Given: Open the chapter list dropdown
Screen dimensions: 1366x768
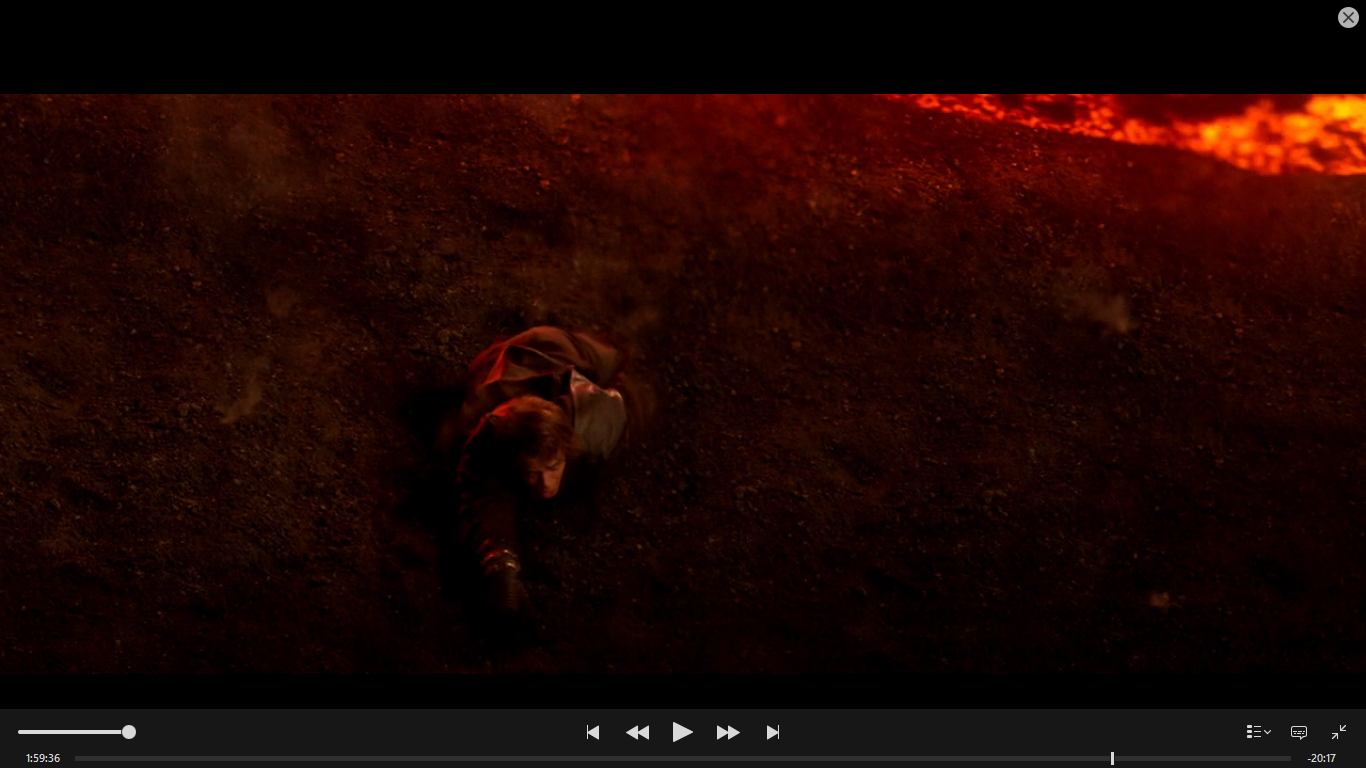Looking at the screenshot, I should click(1258, 732).
